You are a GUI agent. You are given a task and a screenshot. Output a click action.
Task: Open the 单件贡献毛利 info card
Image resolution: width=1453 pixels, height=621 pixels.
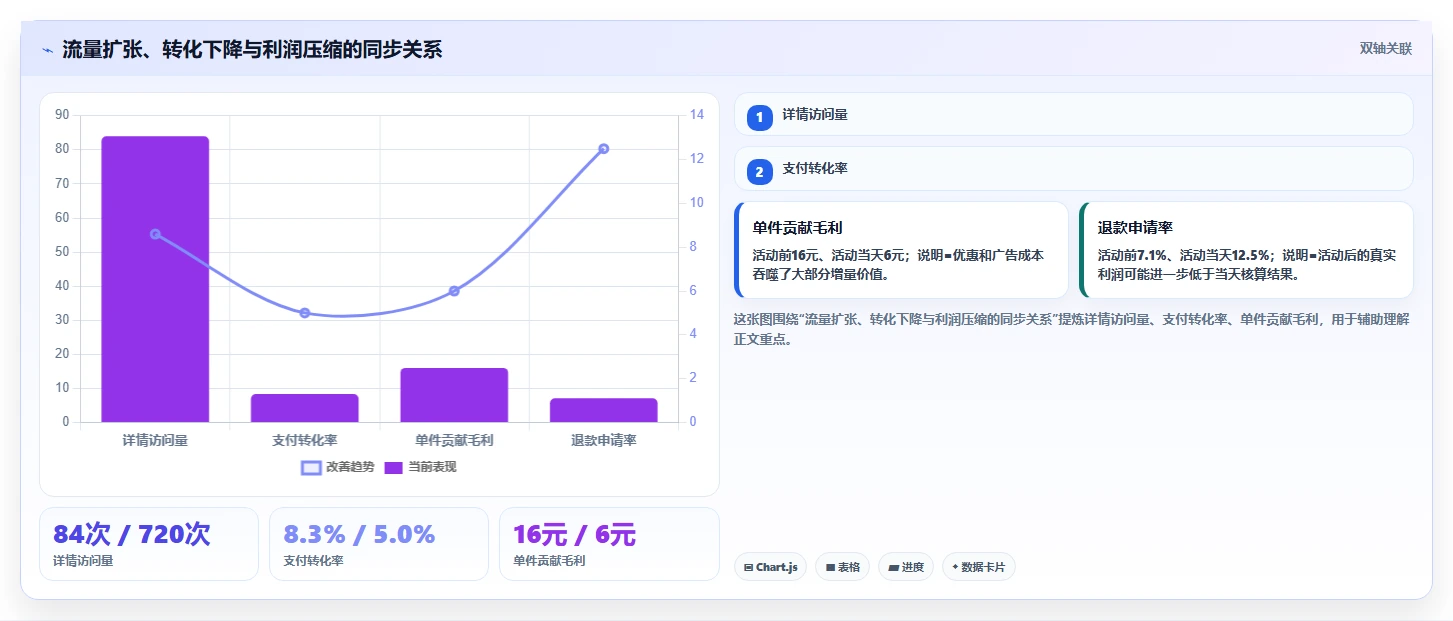tap(901, 250)
